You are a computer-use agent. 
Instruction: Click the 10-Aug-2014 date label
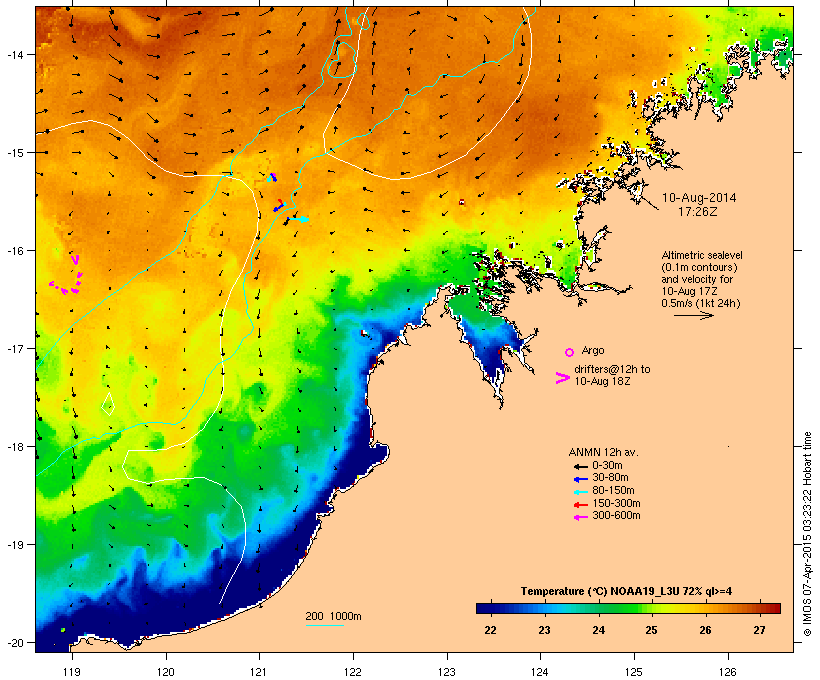pyautogui.click(x=699, y=198)
